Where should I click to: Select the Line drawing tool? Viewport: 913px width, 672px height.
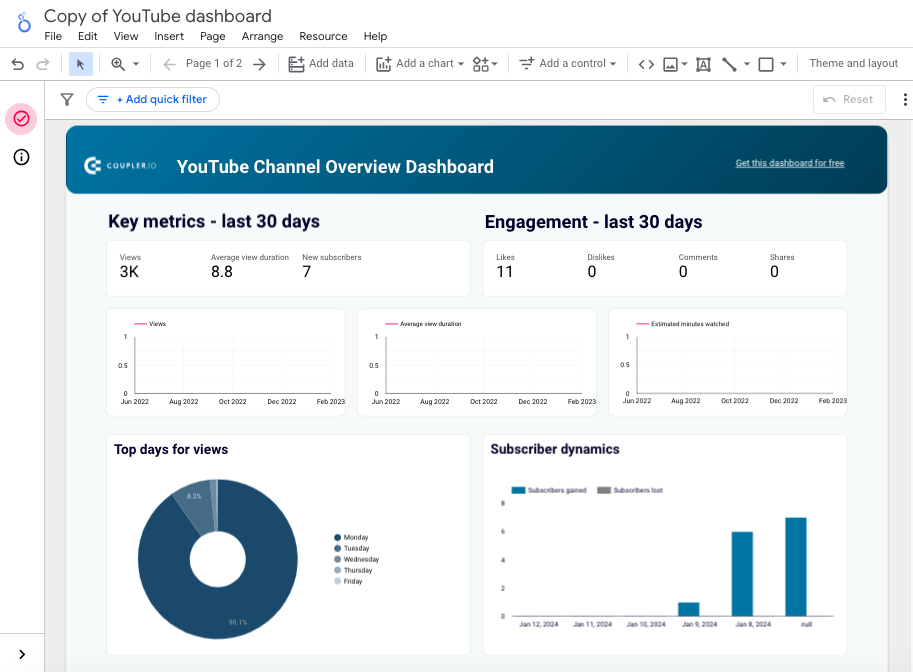coord(730,63)
